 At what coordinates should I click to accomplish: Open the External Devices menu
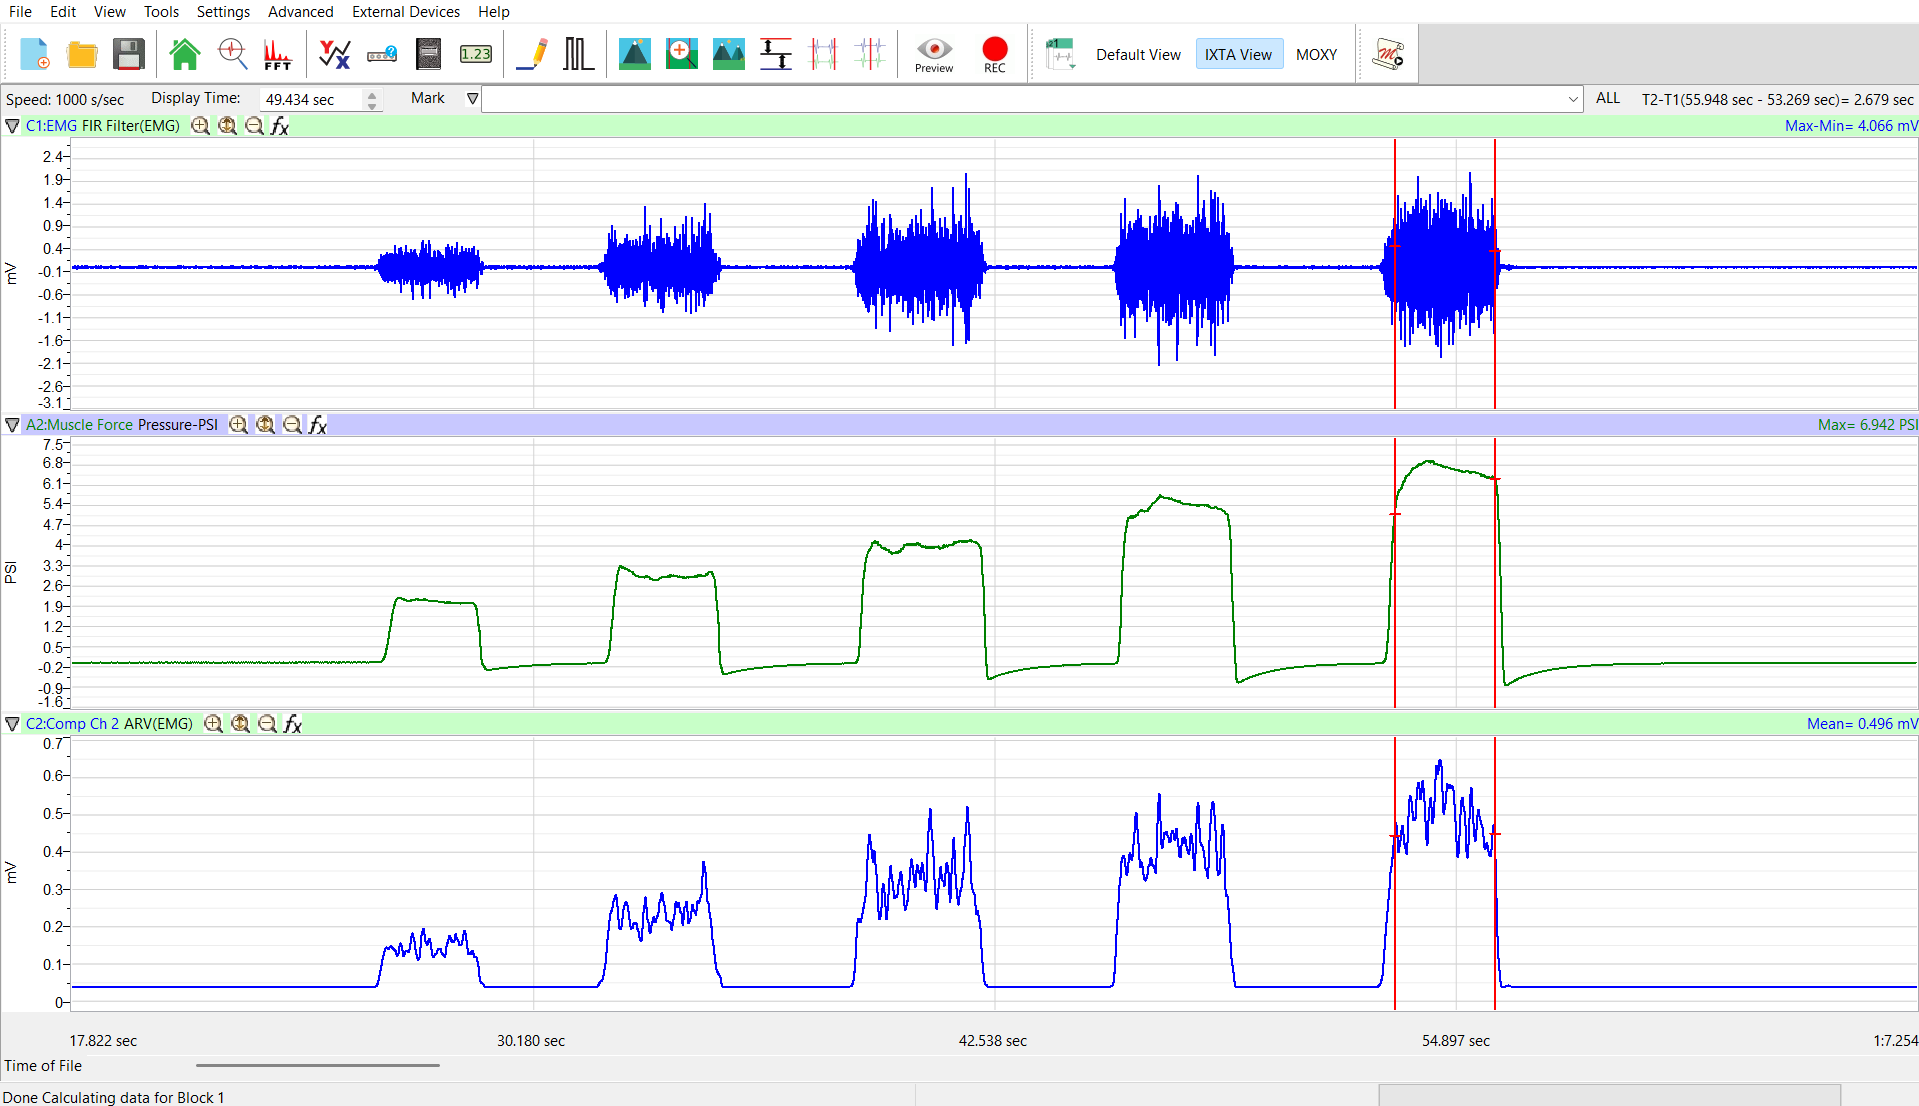(405, 12)
